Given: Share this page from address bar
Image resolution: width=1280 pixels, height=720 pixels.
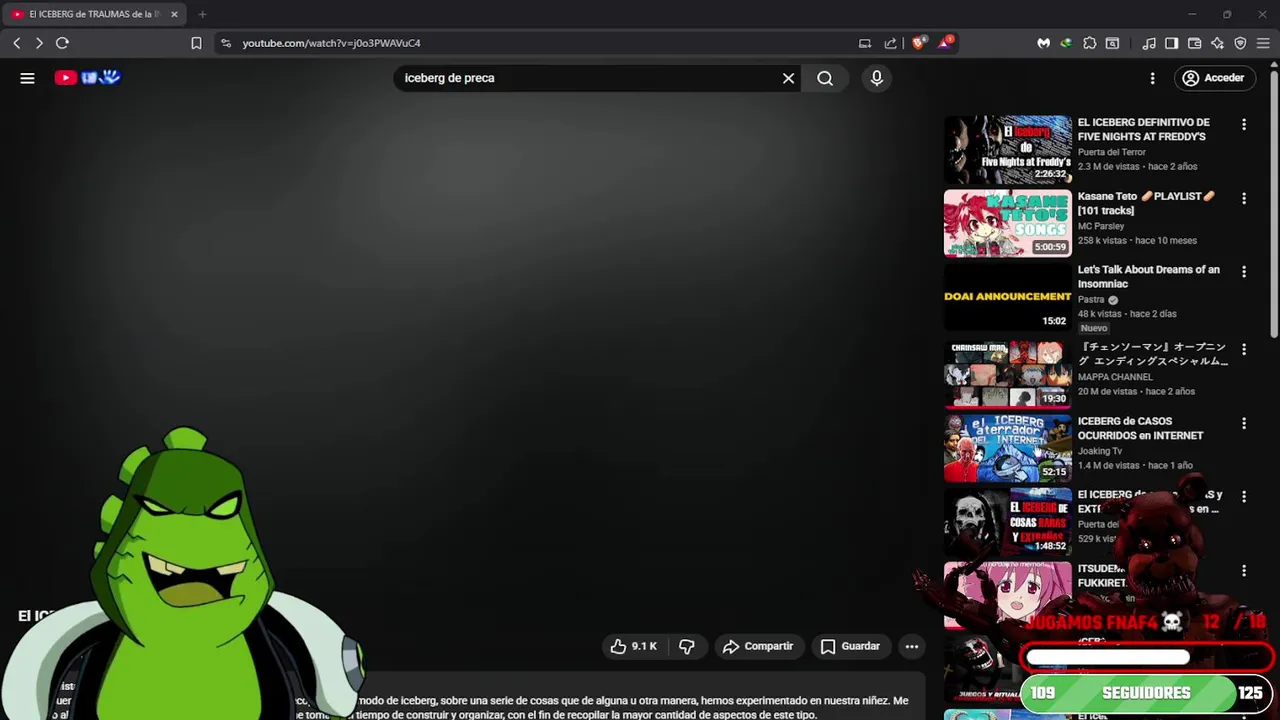Looking at the screenshot, I should [x=891, y=43].
